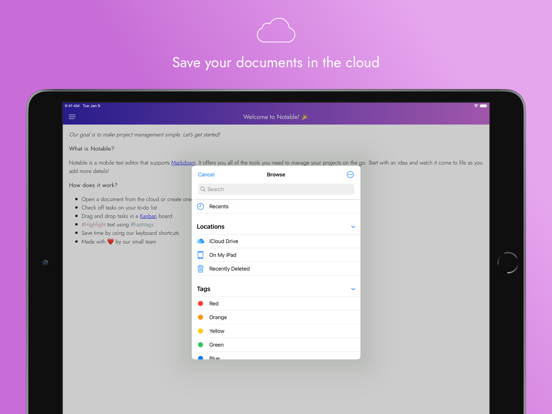Screen dimensions: 552x414
Task: Click the Recents clock icon
Action: [x=200, y=206]
